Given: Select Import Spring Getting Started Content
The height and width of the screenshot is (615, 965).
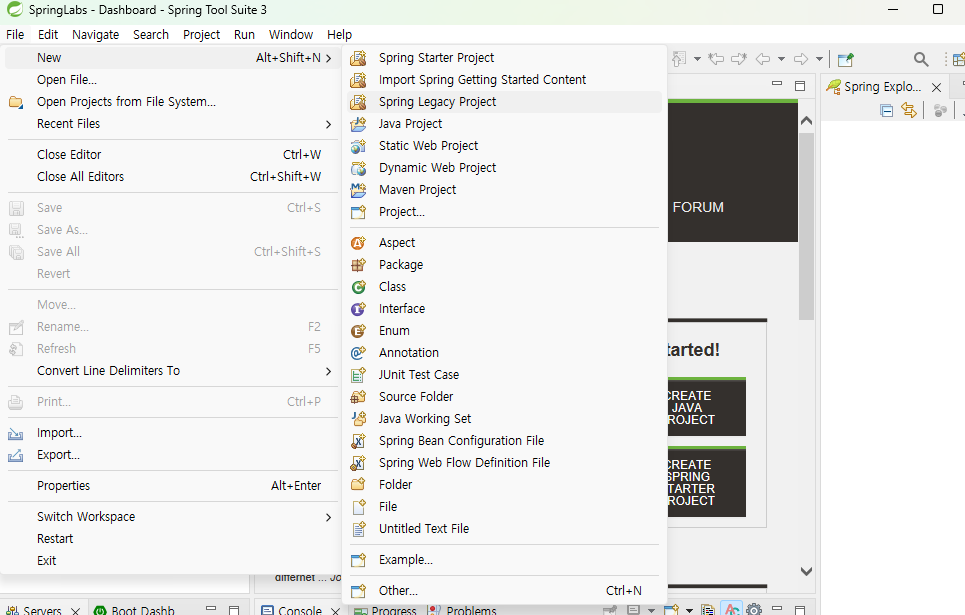Looking at the screenshot, I should [504, 80].
